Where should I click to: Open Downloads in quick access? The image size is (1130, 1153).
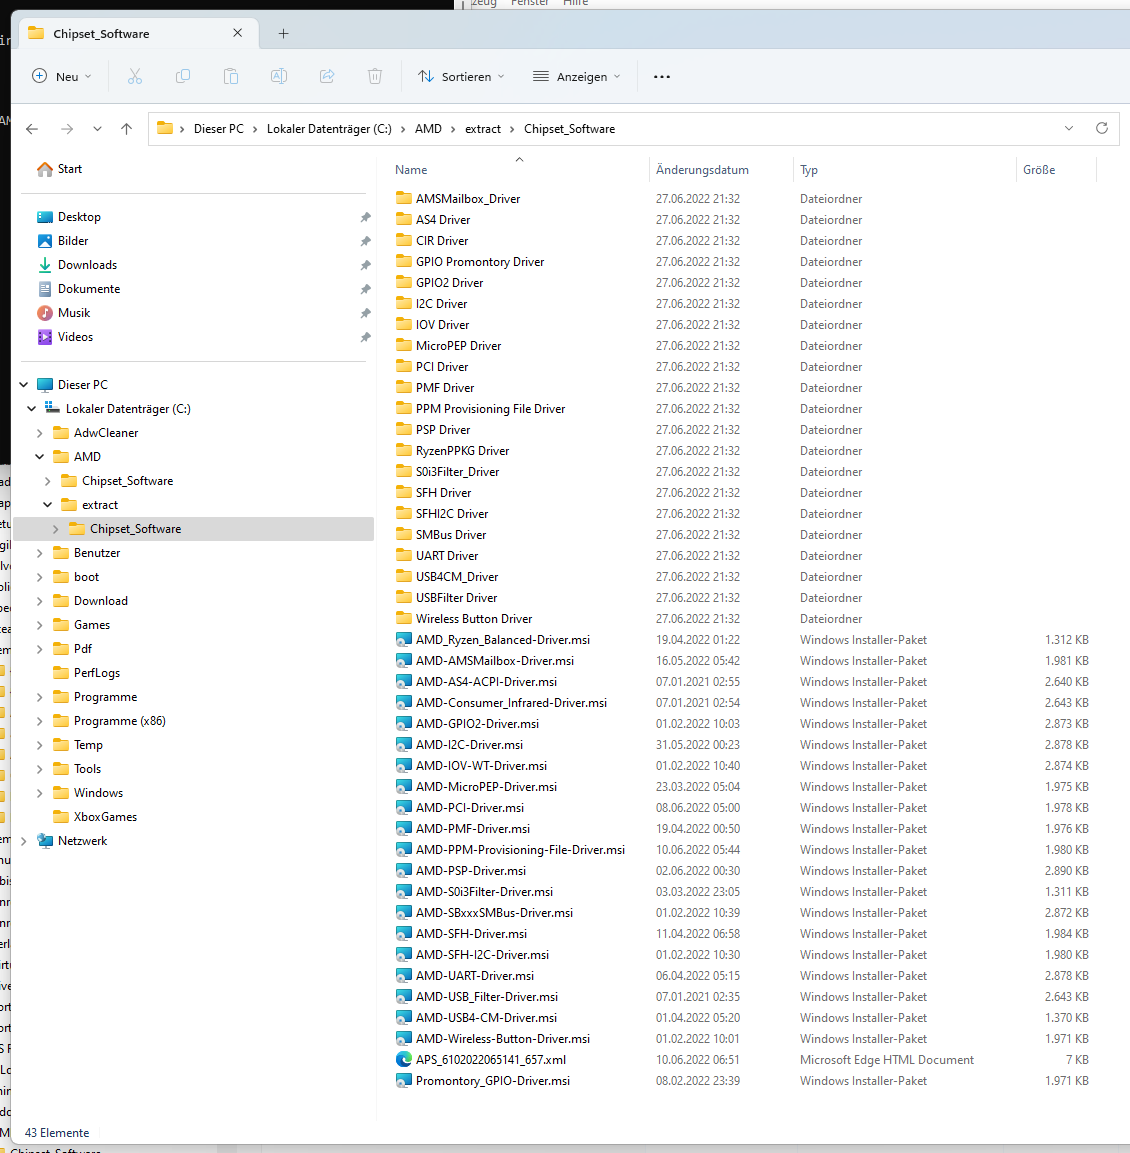[76, 265]
